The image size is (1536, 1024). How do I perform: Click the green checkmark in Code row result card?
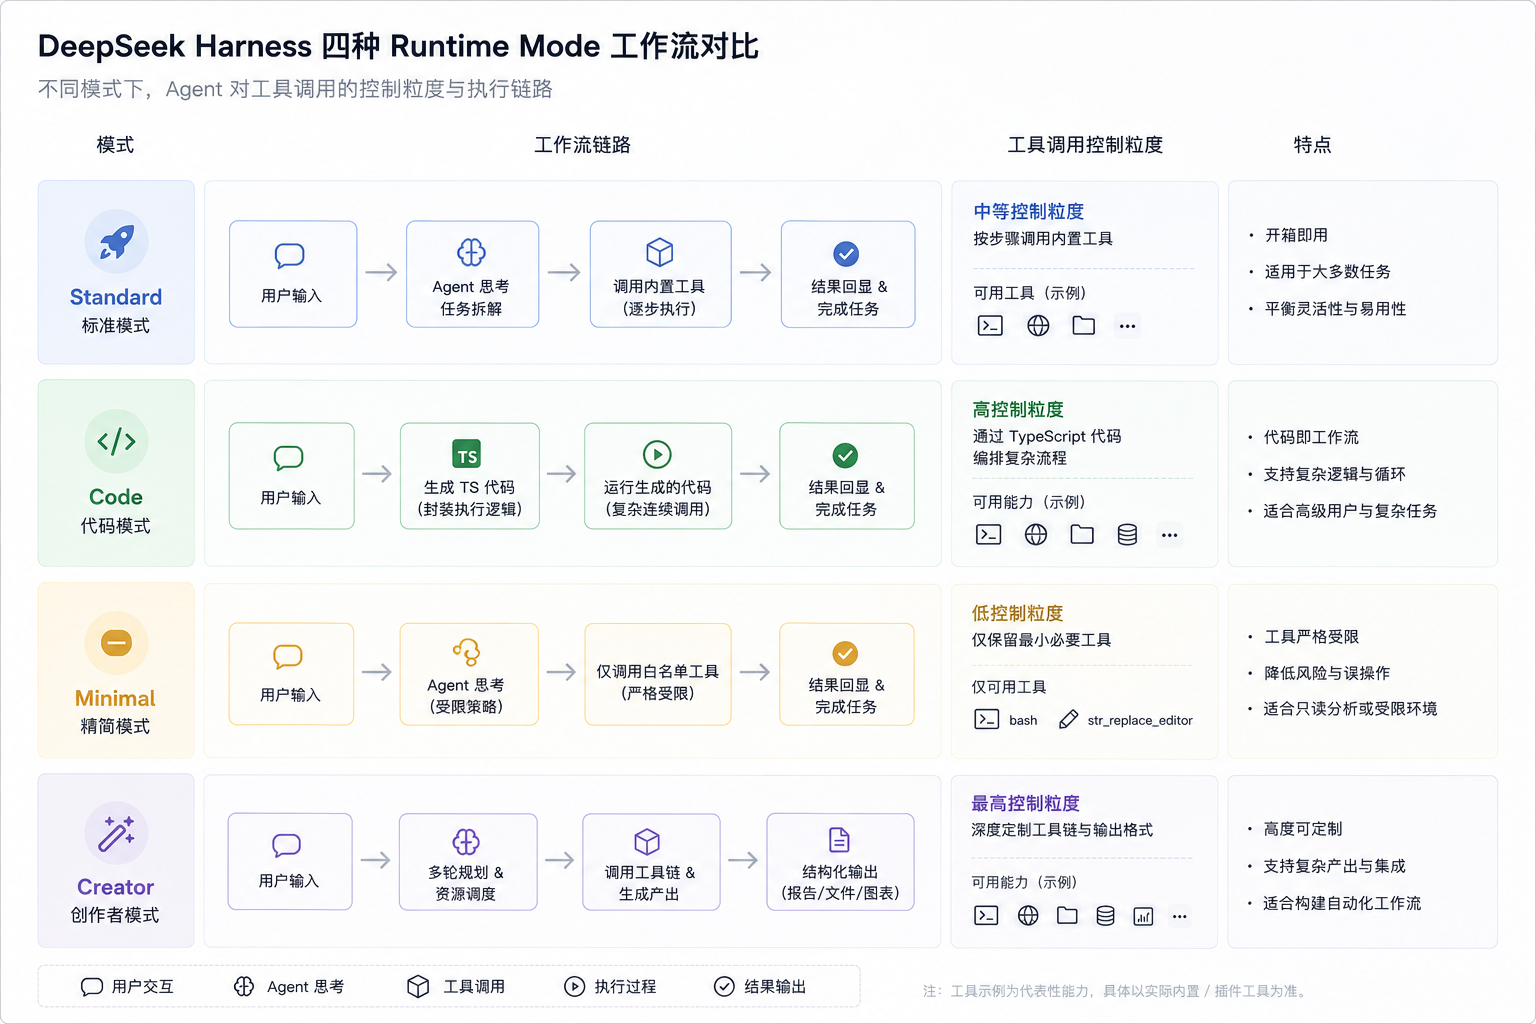845,455
